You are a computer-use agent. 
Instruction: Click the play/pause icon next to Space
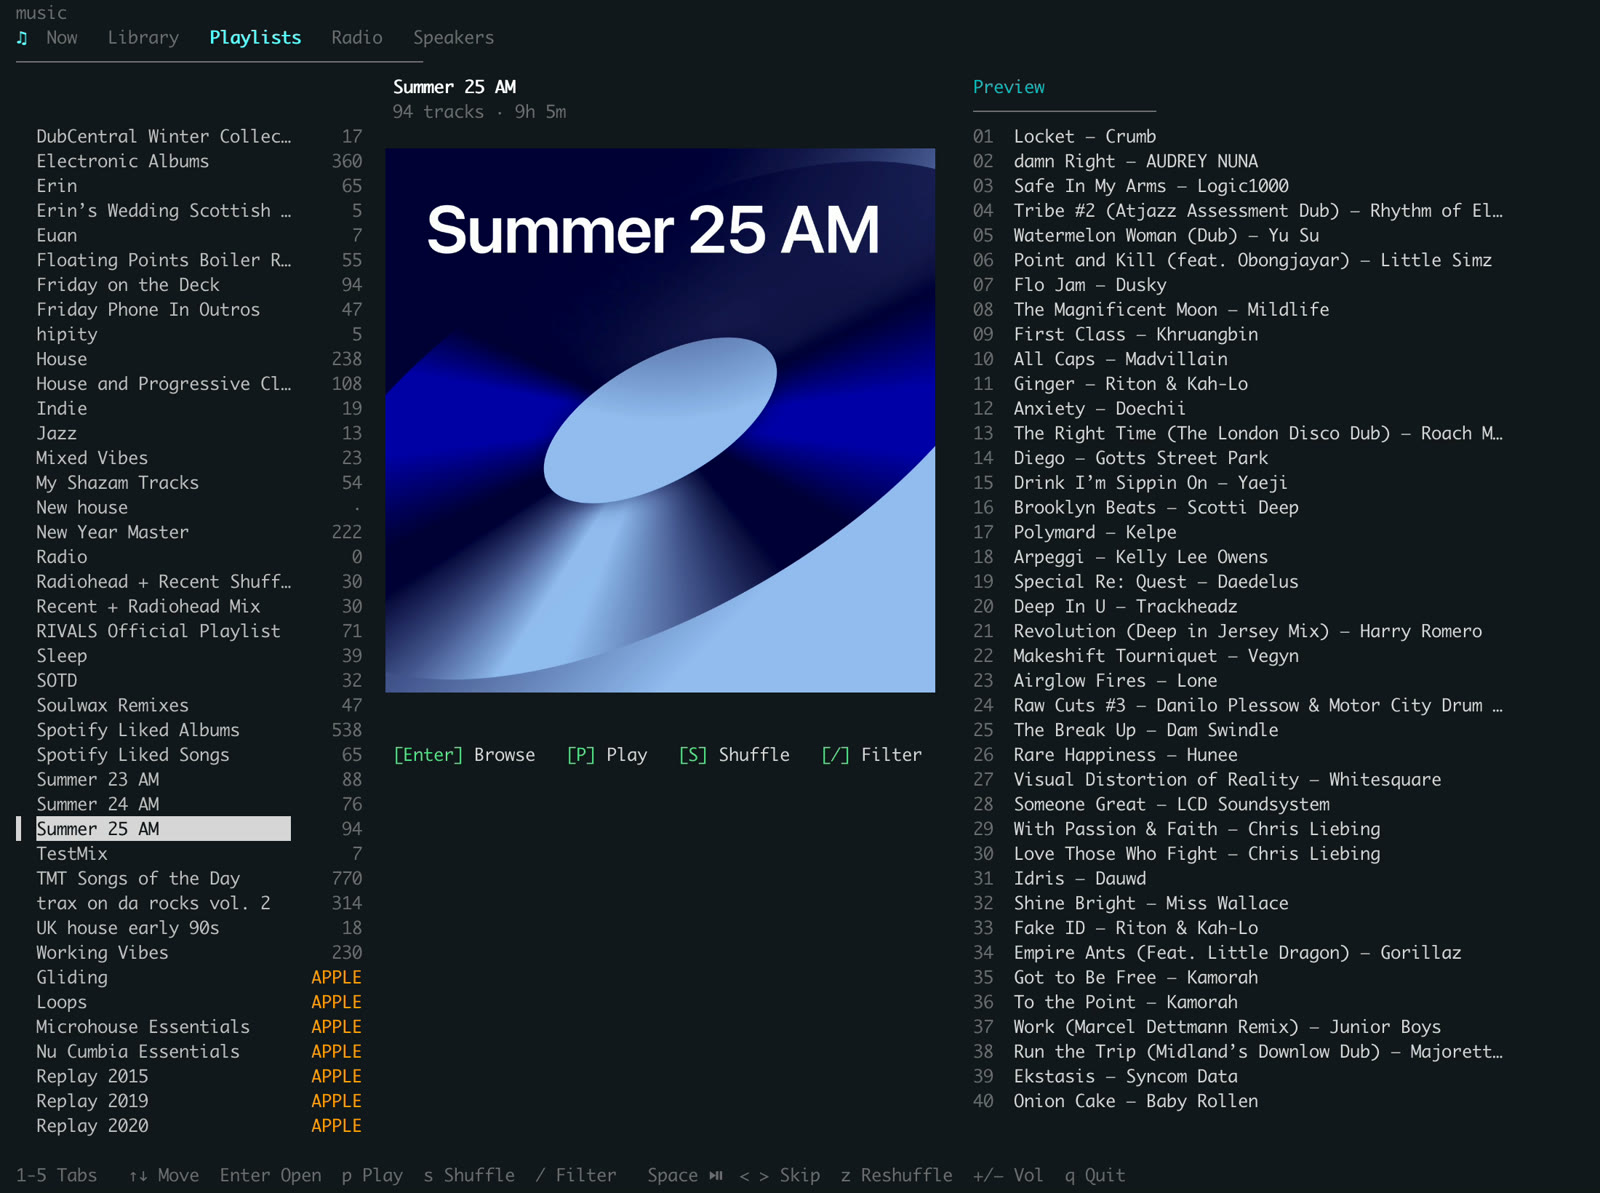(x=716, y=1176)
